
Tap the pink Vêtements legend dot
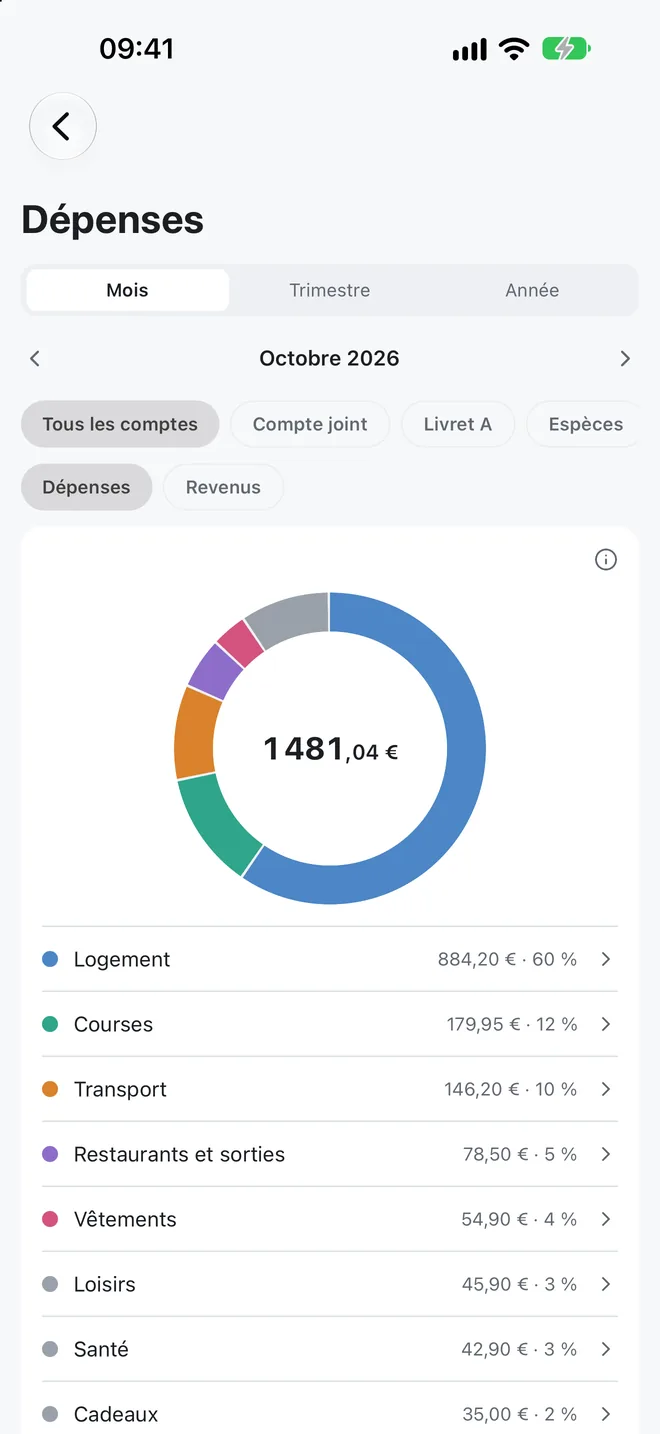coord(50,1219)
